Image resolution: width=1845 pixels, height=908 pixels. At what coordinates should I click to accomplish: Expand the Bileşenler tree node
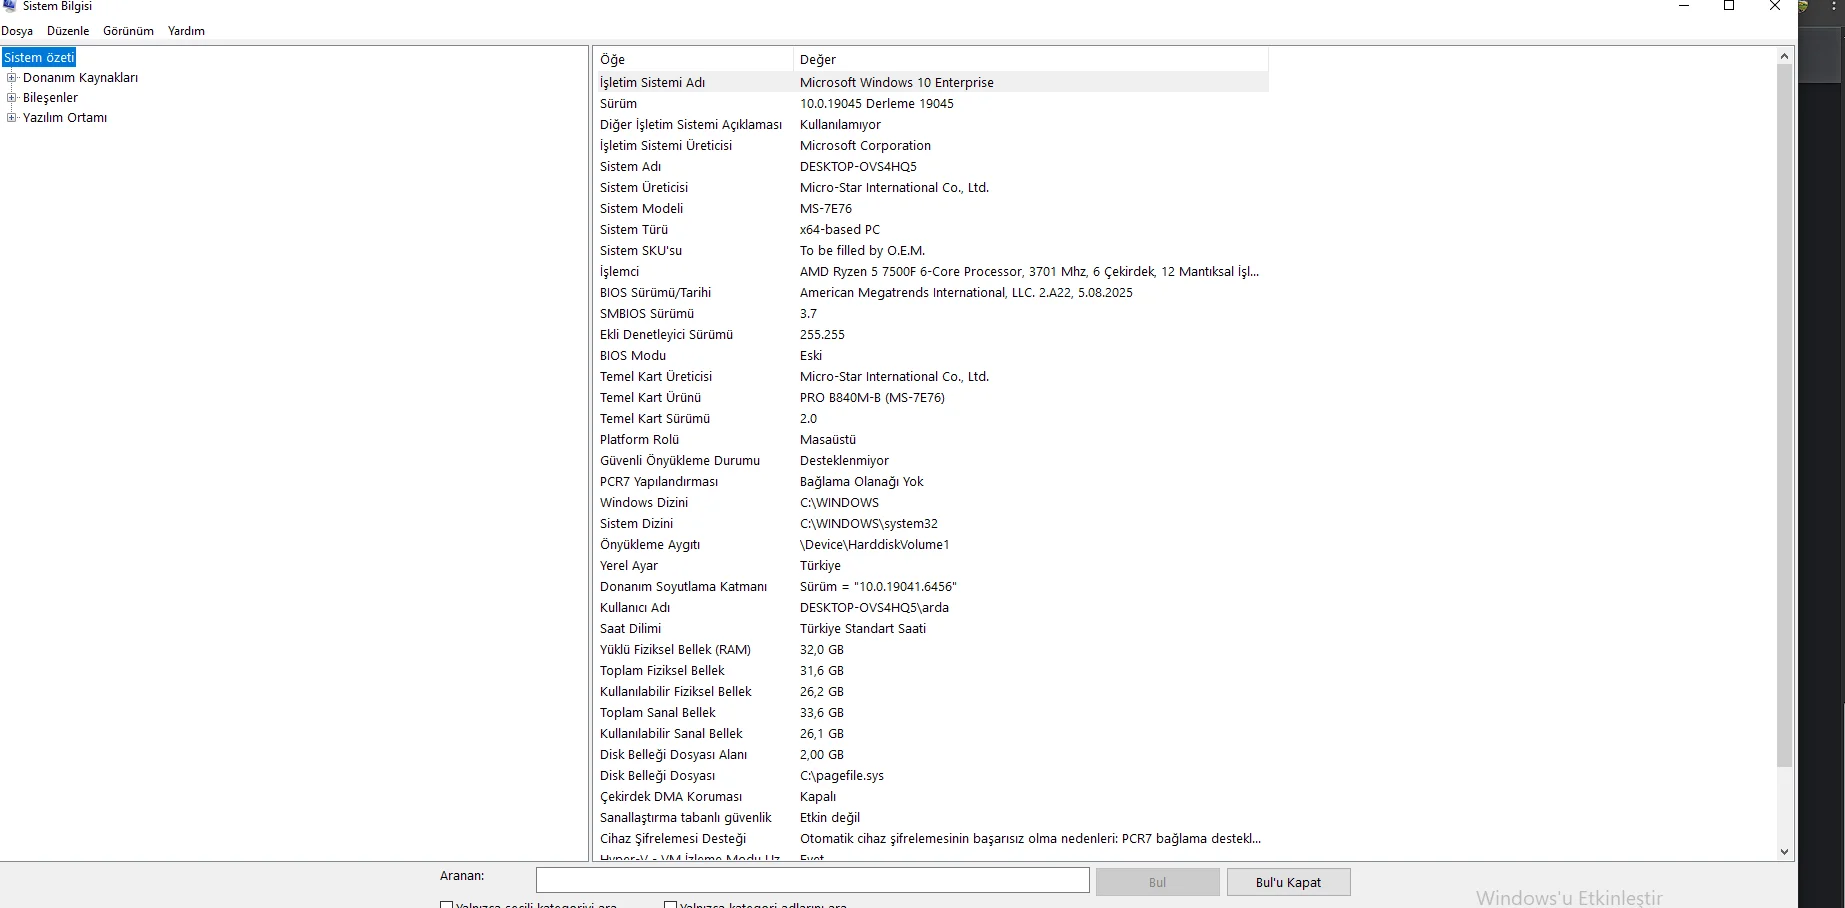pyautogui.click(x=12, y=97)
